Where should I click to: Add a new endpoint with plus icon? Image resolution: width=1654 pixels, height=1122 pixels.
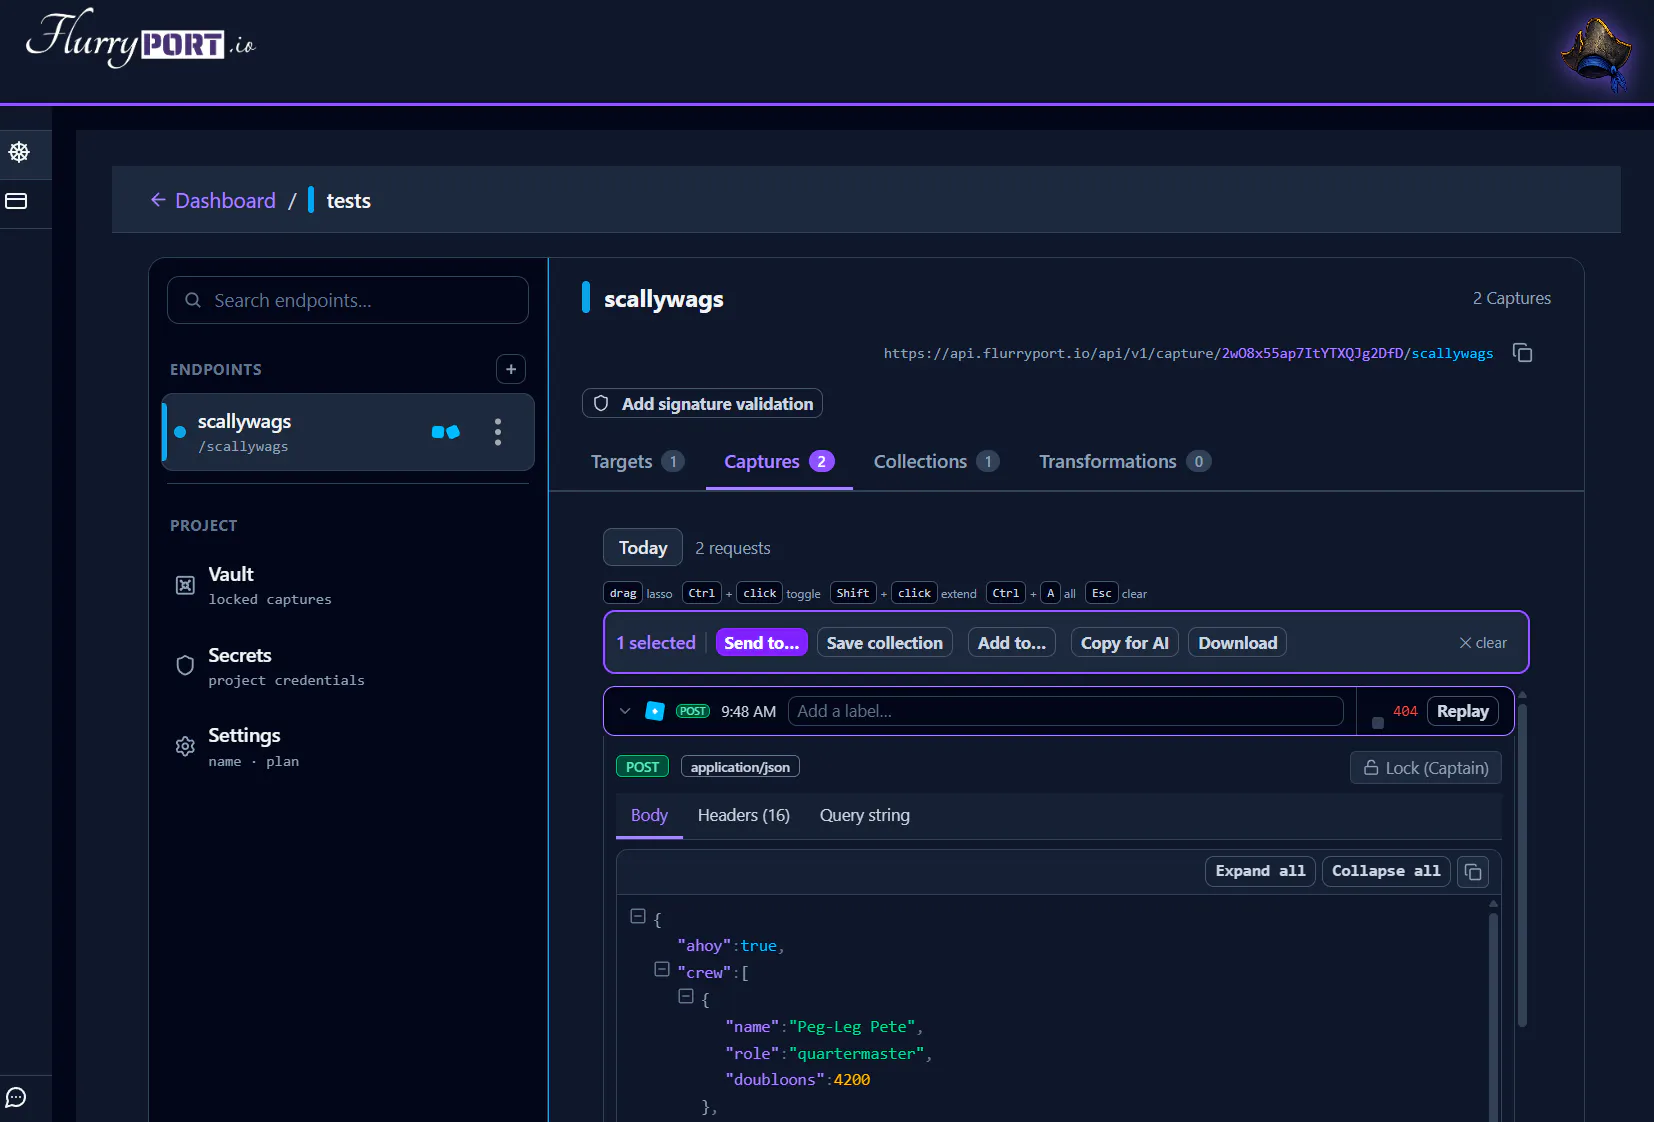click(511, 369)
